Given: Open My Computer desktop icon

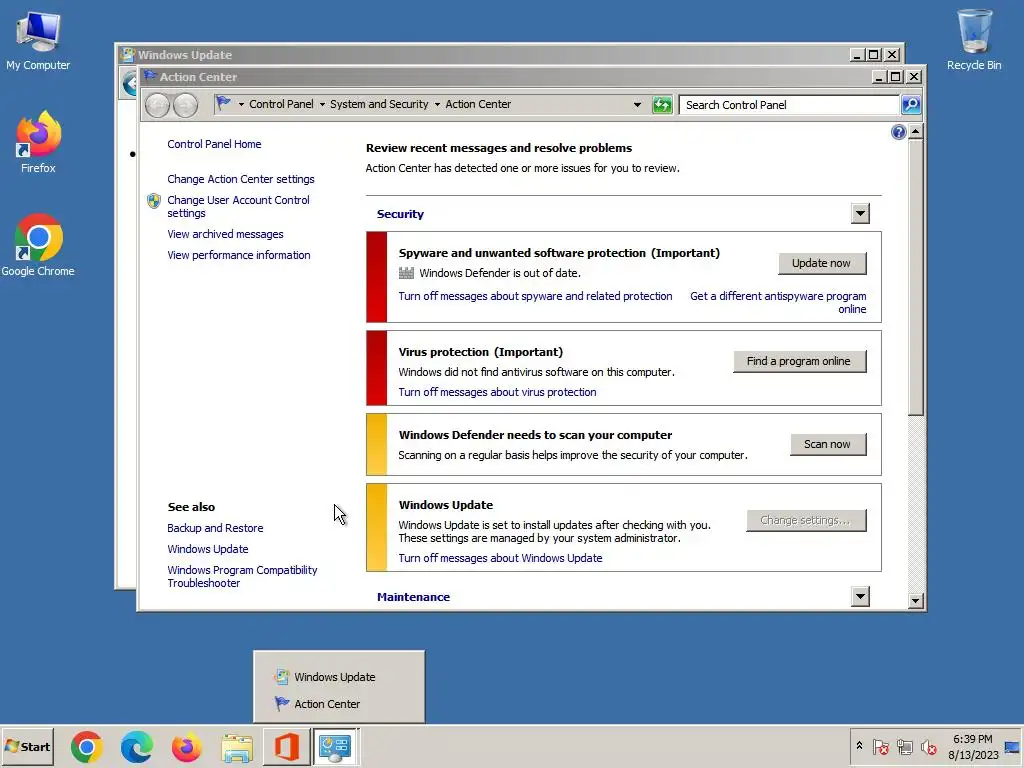Looking at the screenshot, I should pos(38,40).
